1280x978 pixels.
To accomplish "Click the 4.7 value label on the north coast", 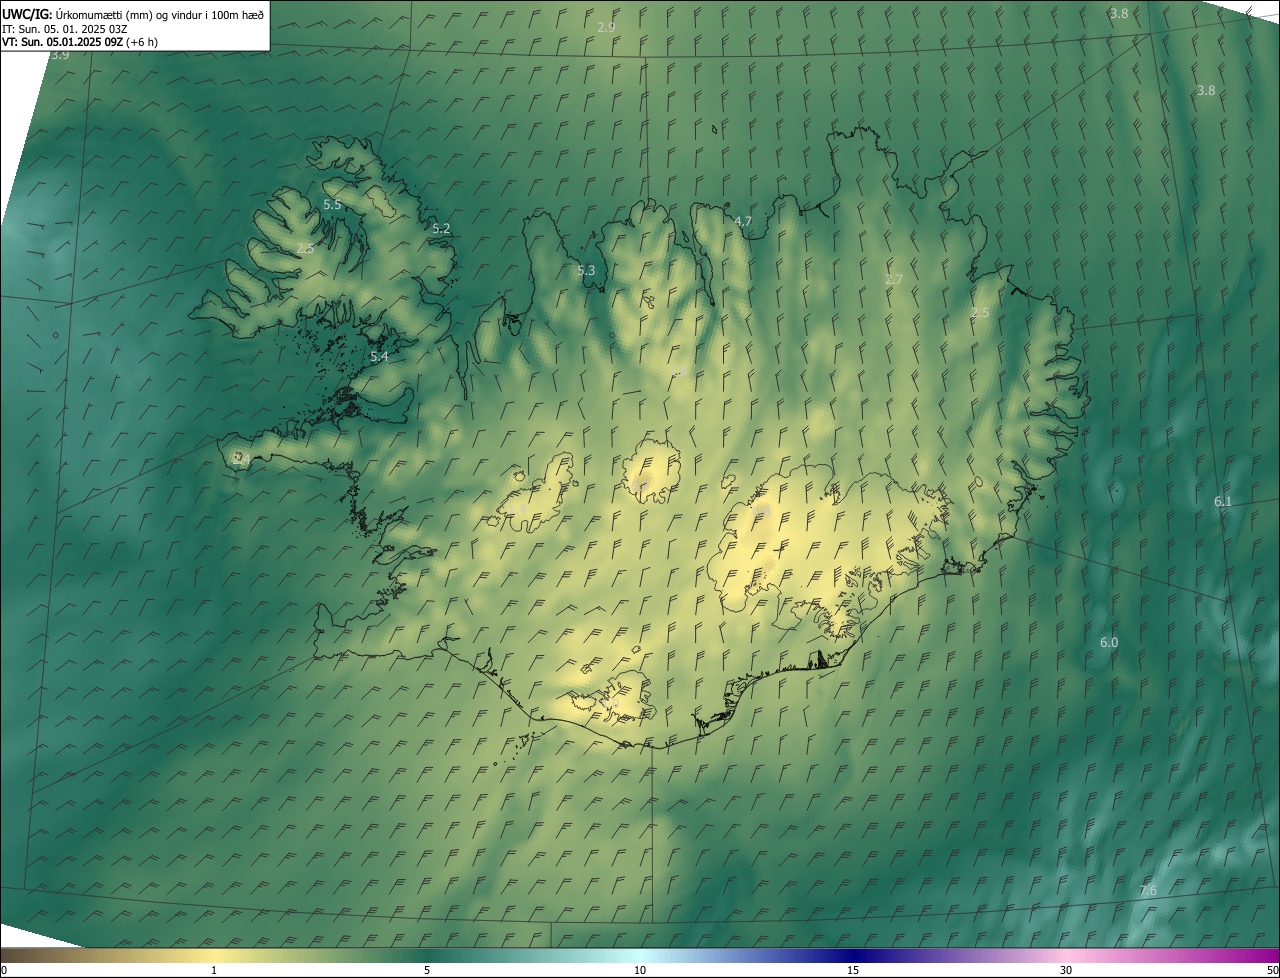I will coord(743,221).
